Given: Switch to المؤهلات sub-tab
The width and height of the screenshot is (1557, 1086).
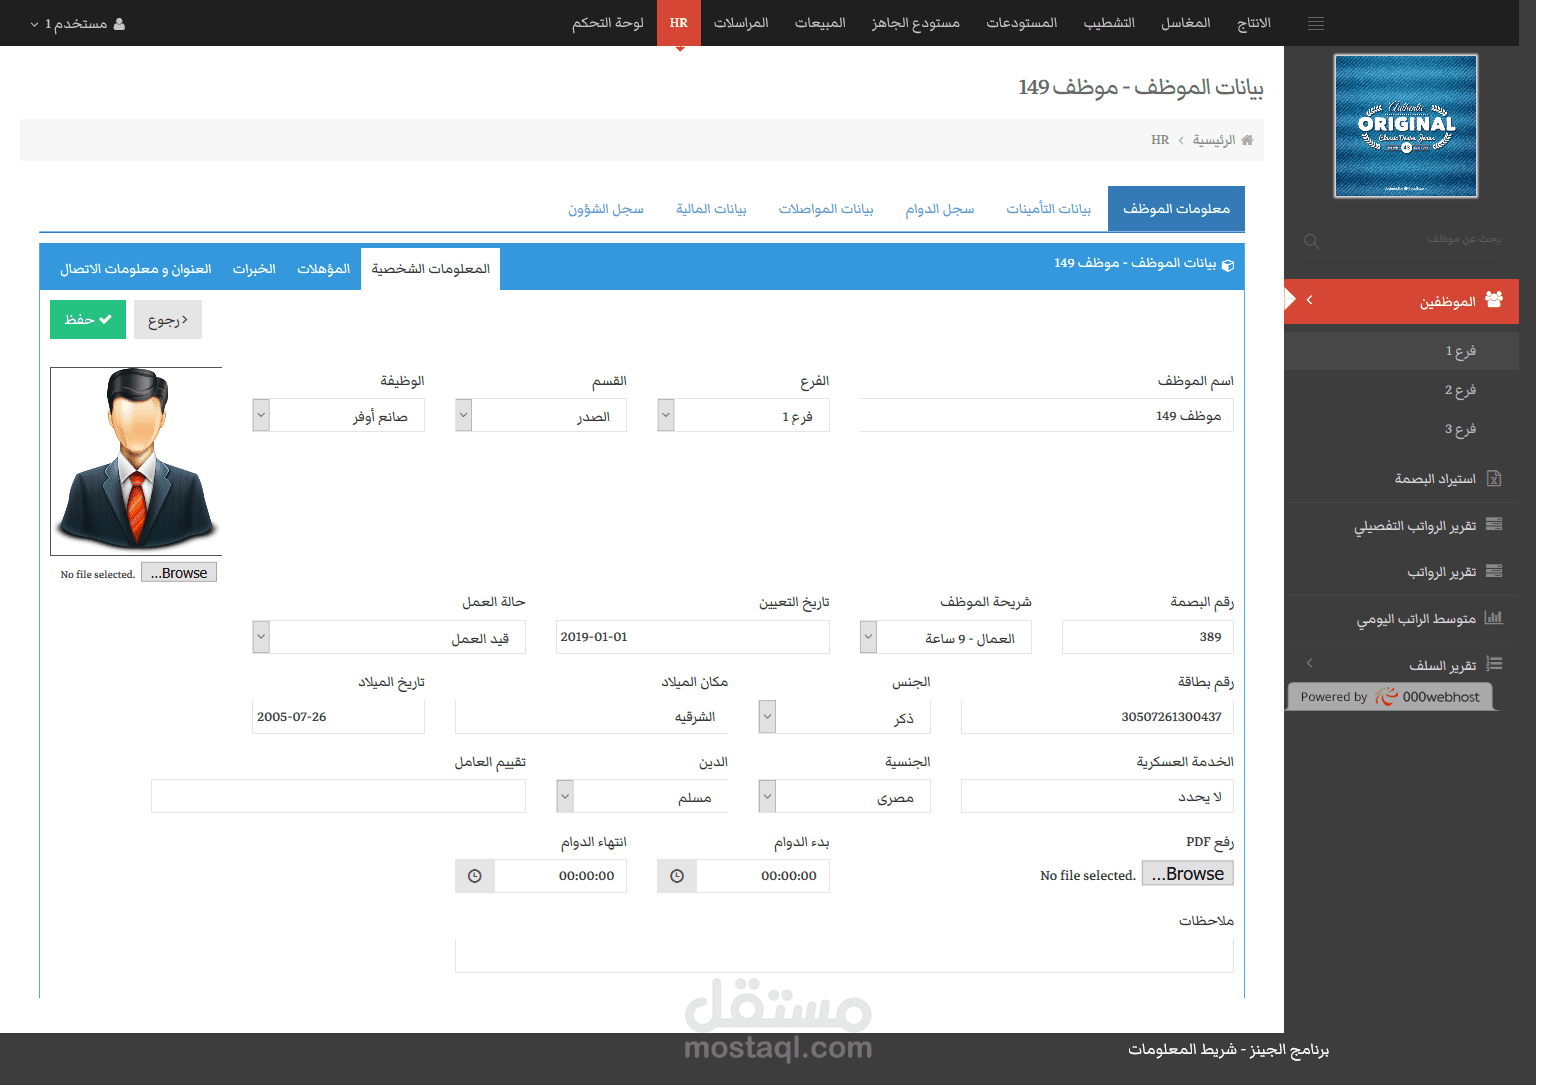Looking at the screenshot, I should point(324,269).
